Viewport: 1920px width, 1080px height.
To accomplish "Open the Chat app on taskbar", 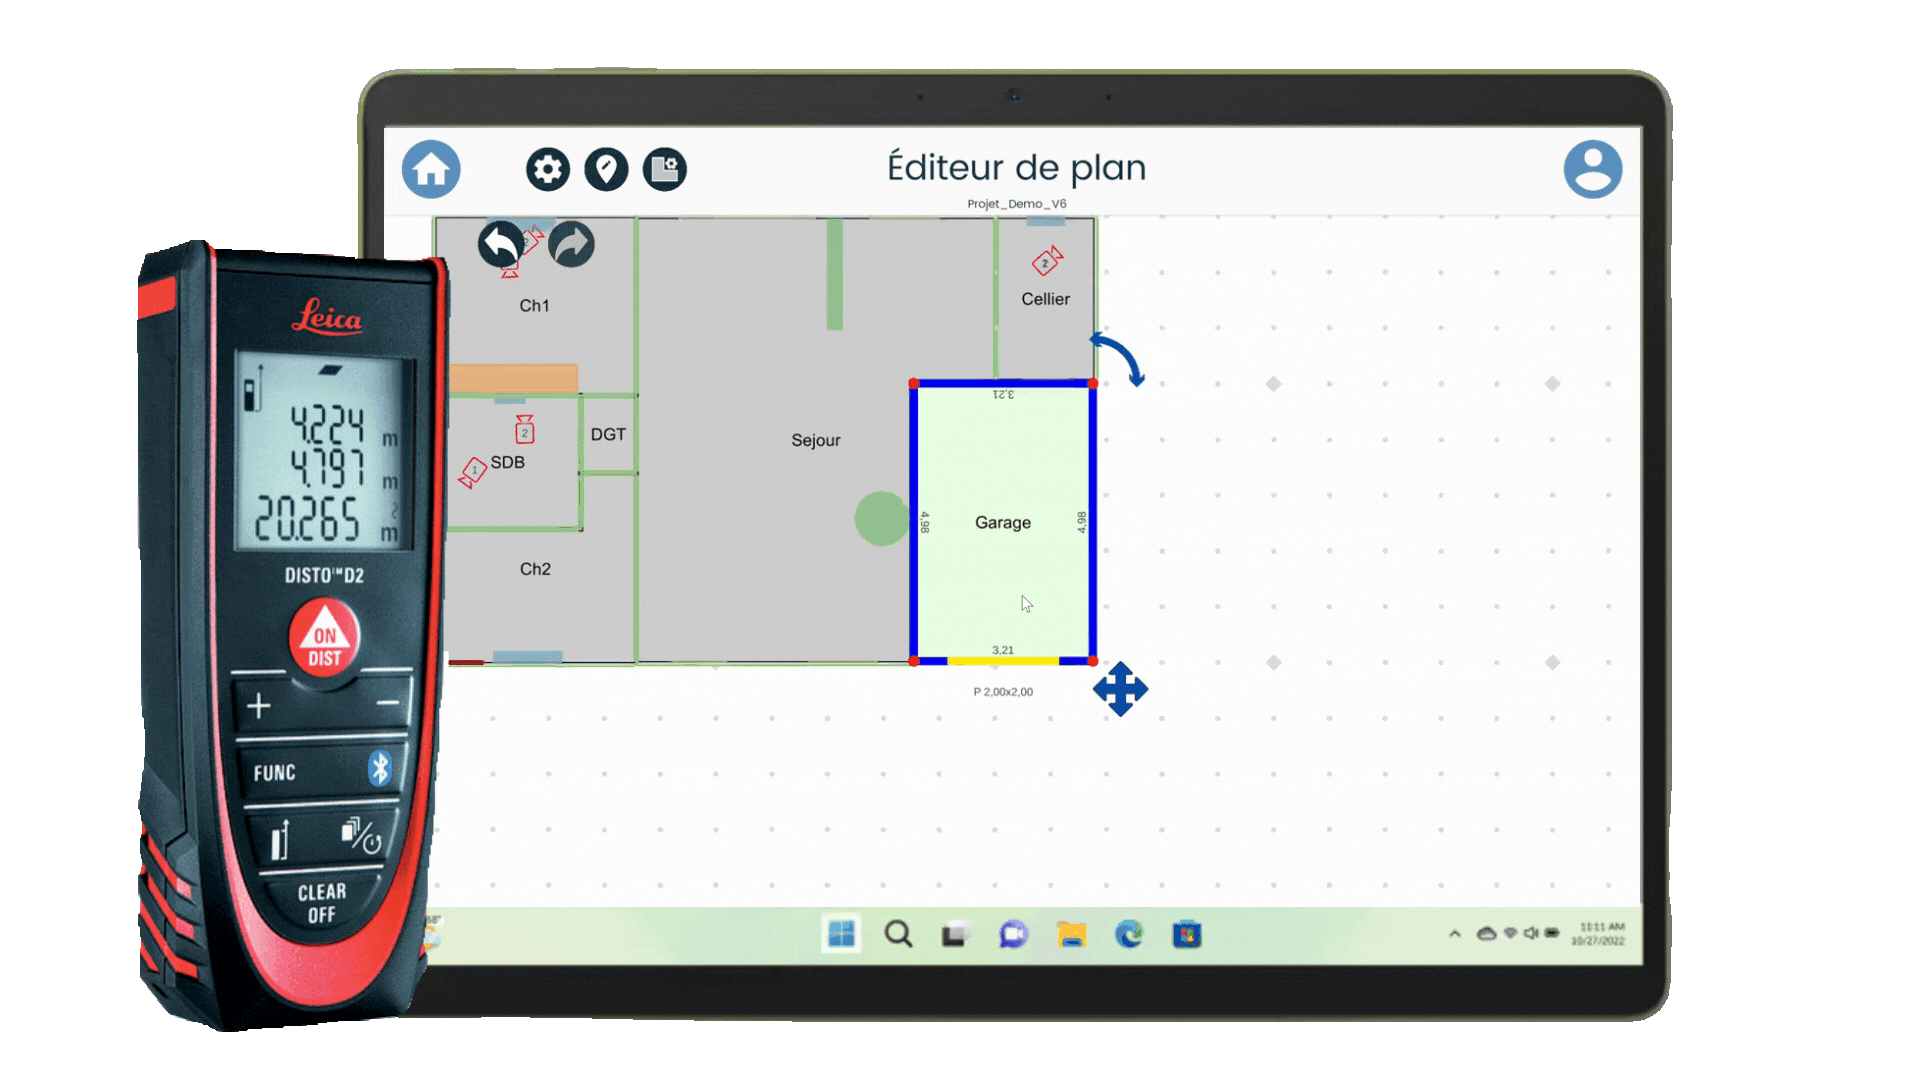I will tap(1013, 934).
